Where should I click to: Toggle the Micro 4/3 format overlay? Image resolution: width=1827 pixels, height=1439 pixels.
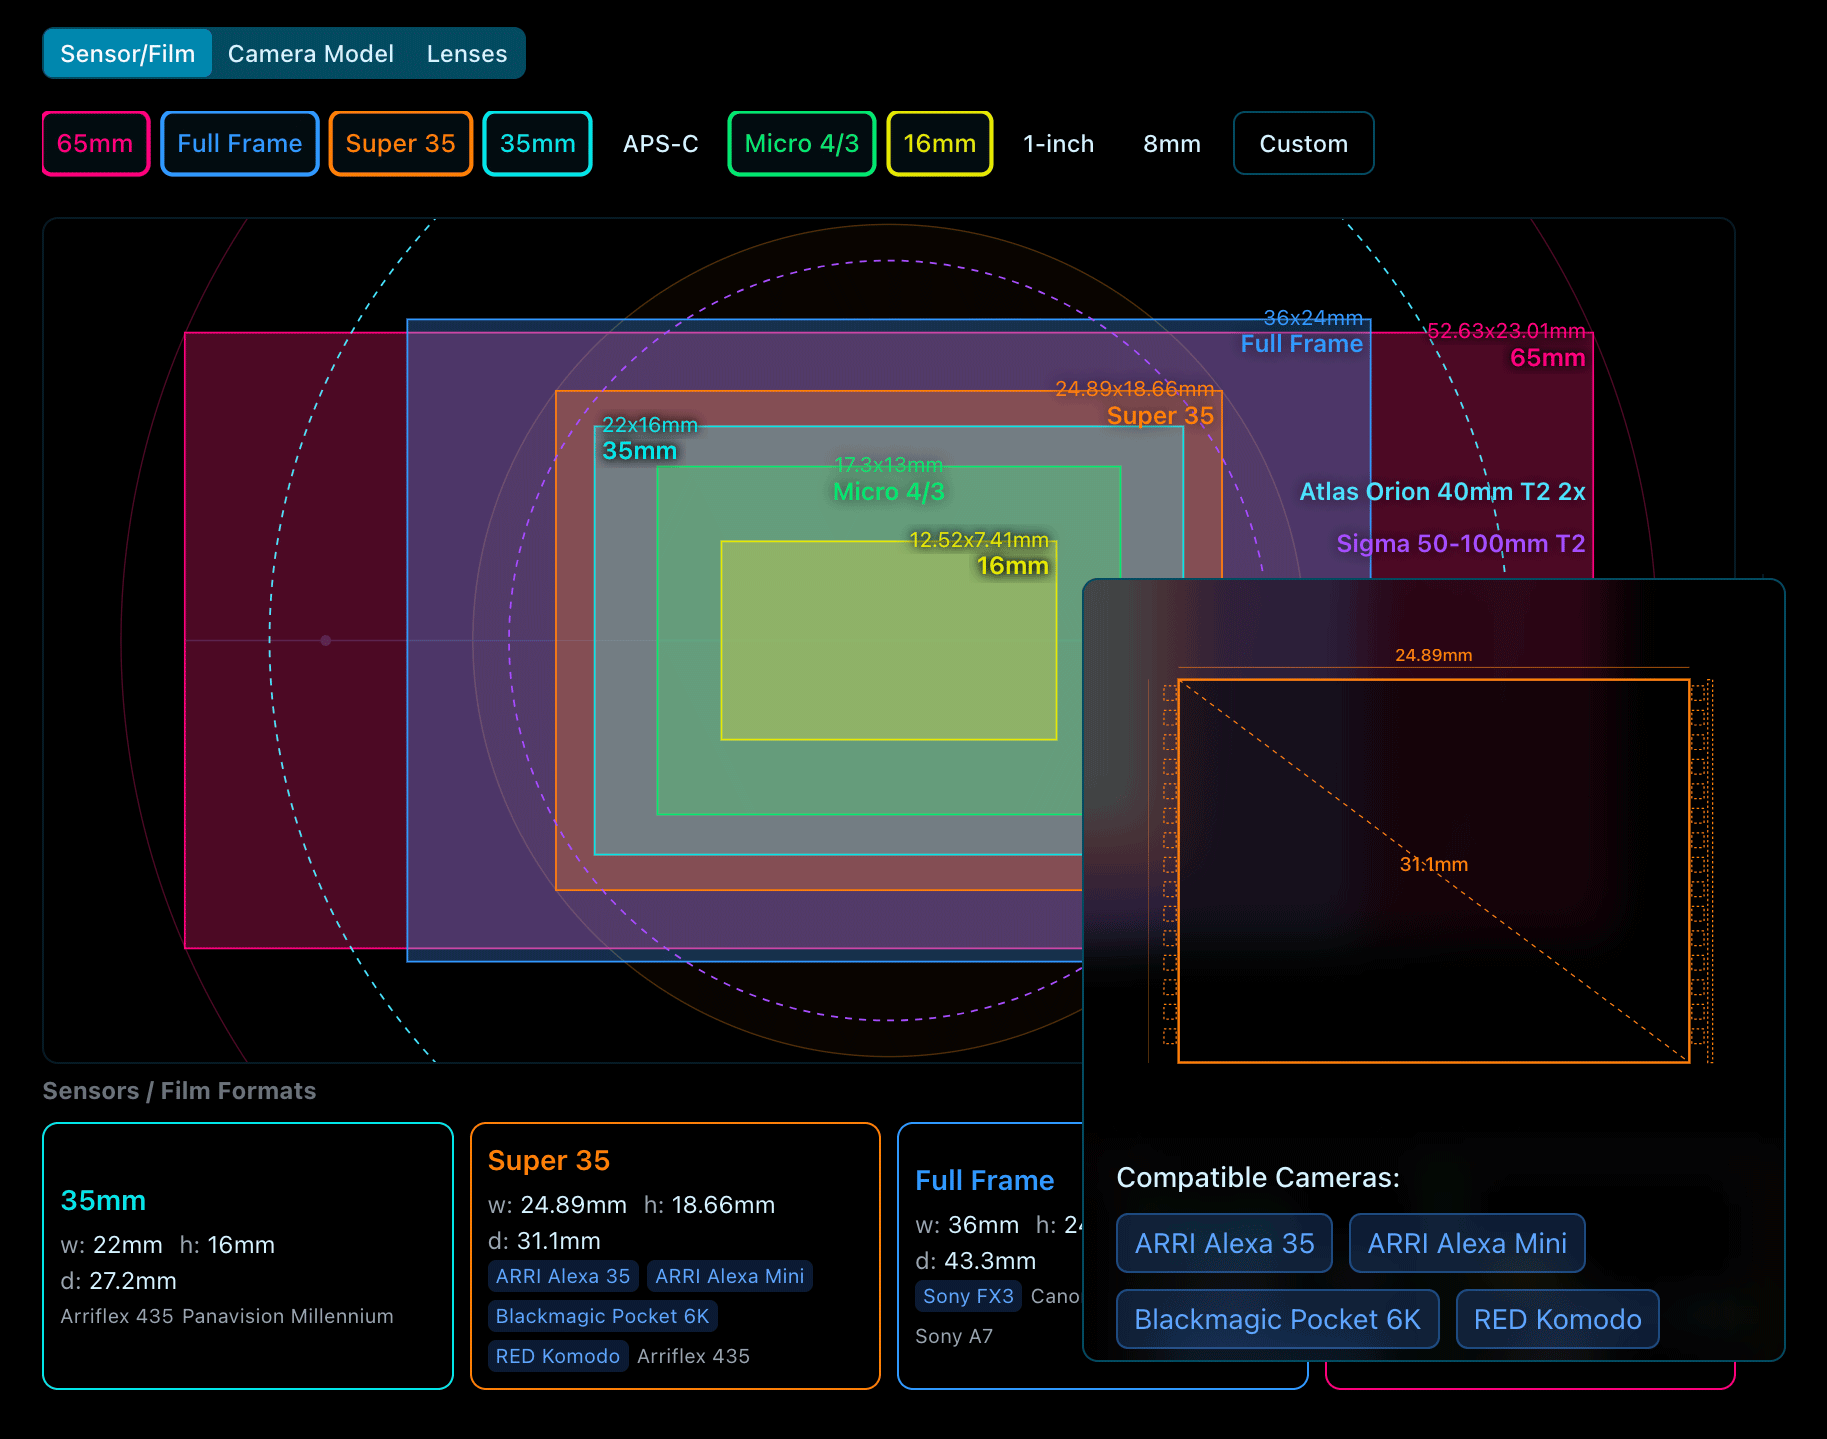pyautogui.click(x=801, y=143)
